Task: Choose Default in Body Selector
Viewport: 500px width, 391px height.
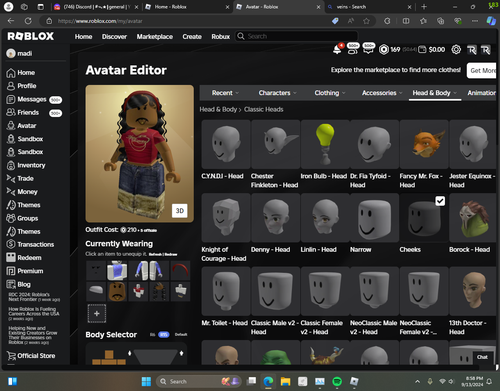Action: (181, 334)
